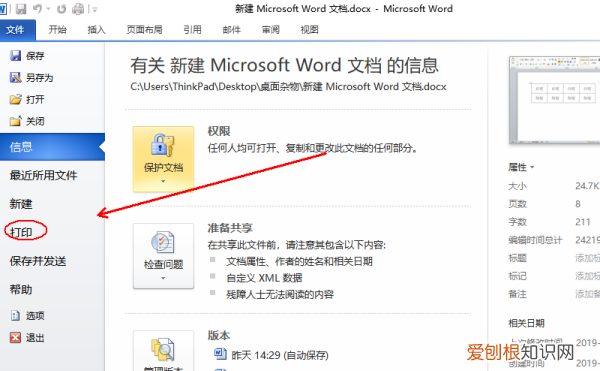This screenshot has width=600, height=371.
Task: Open the 邮件 tab
Action: [232, 29]
